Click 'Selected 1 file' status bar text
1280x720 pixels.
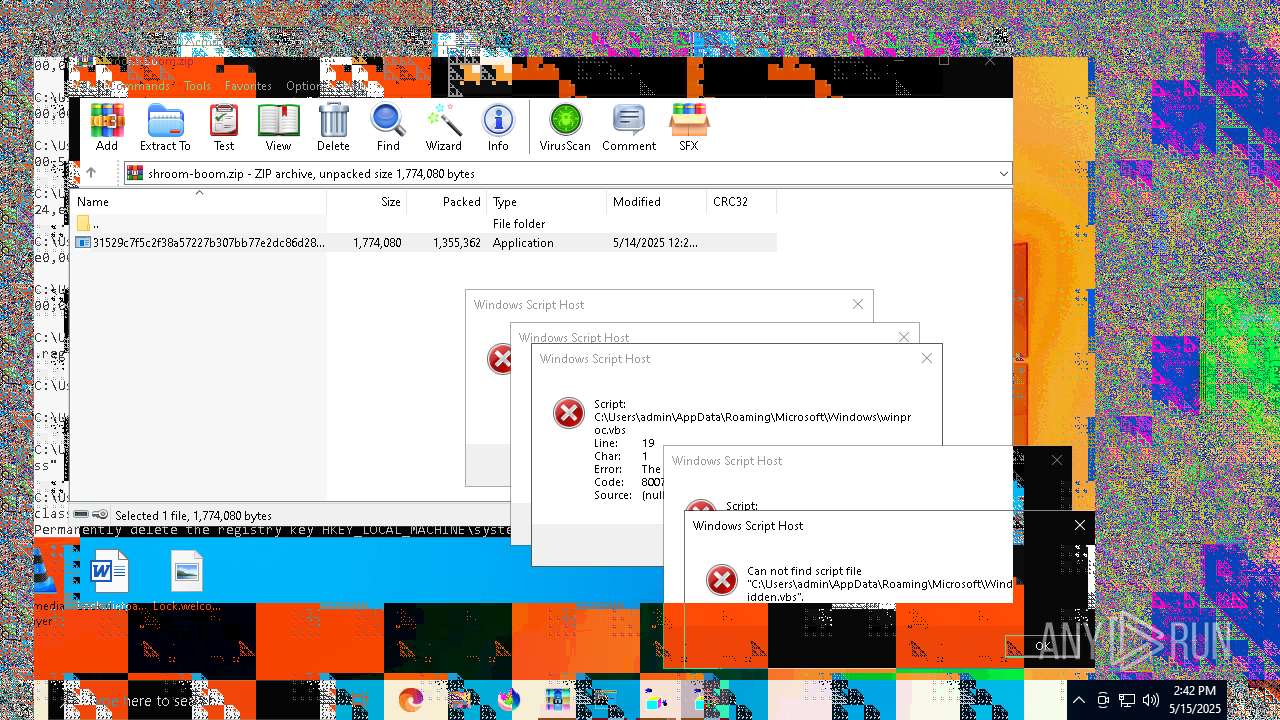tap(193, 516)
